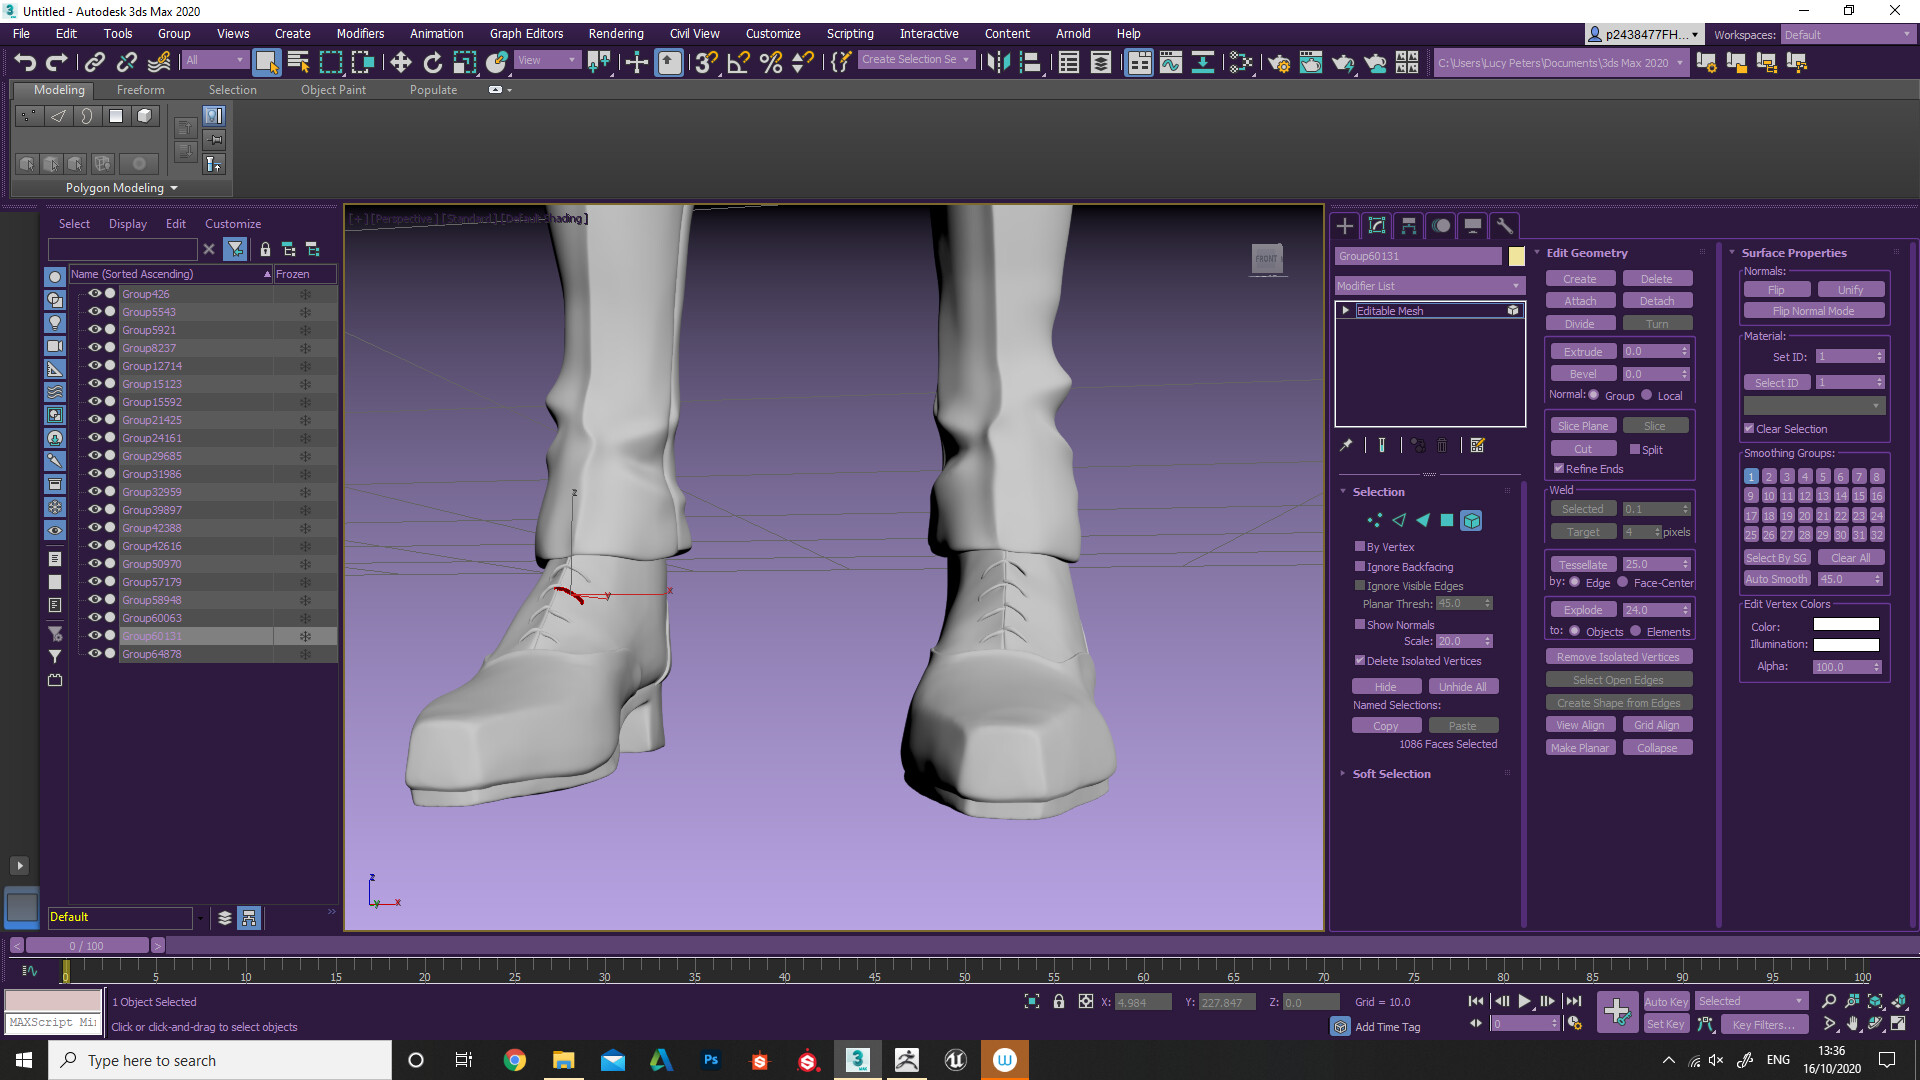Click the object color swatch beside Group60131
This screenshot has width=1920, height=1080.
pyautogui.click(x=1516, y=257)
